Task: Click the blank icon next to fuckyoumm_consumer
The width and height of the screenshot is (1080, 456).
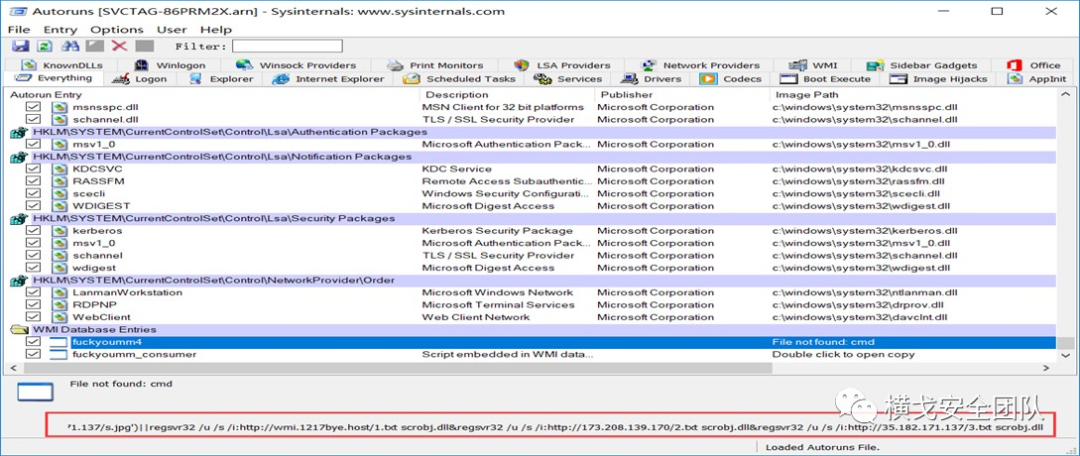Action: point(59,355)
